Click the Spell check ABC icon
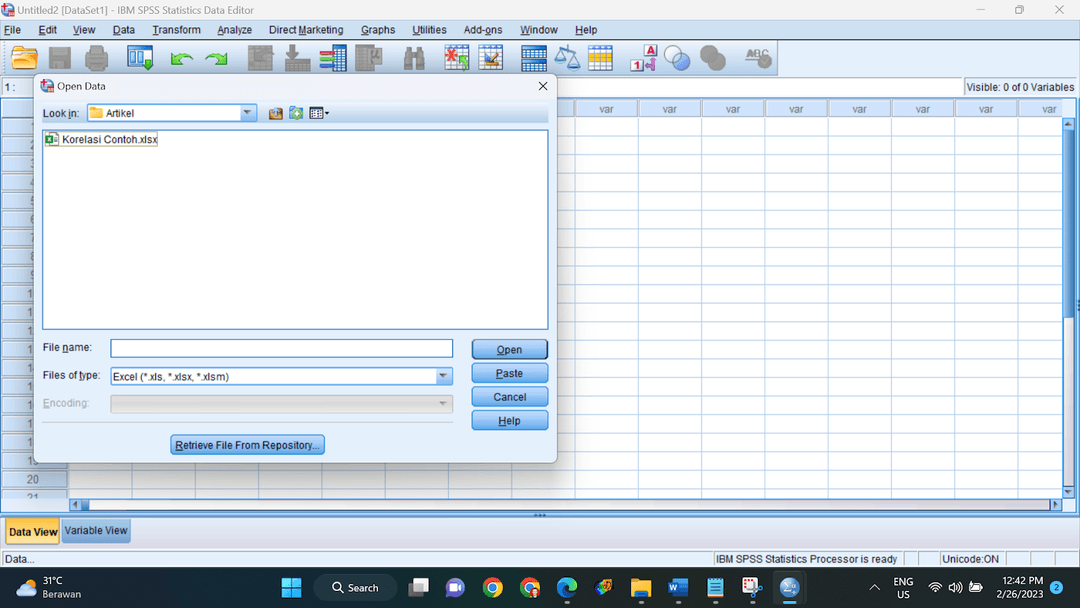 tap(758, 59)
